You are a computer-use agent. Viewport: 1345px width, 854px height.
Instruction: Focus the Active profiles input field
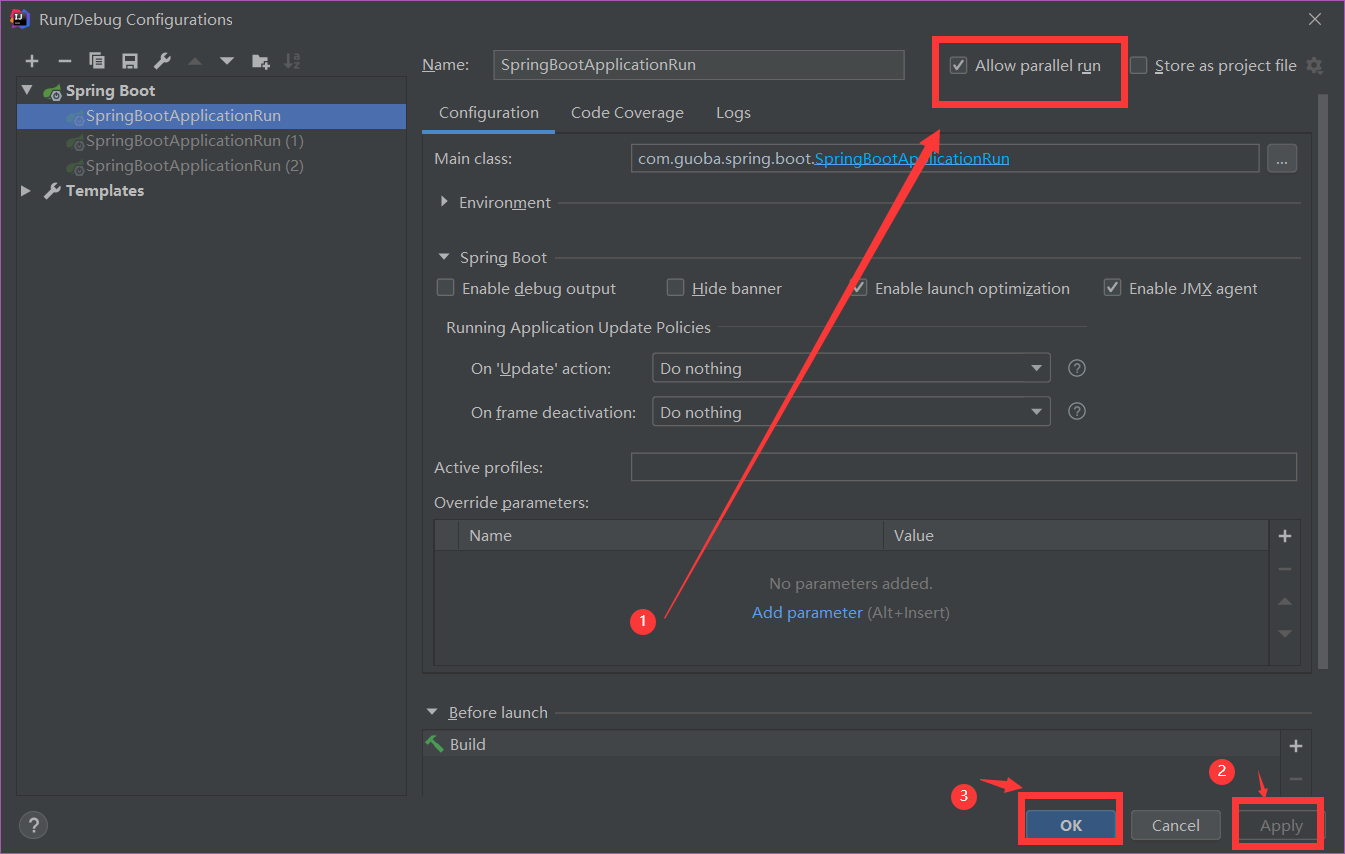(x=964, y=467)
